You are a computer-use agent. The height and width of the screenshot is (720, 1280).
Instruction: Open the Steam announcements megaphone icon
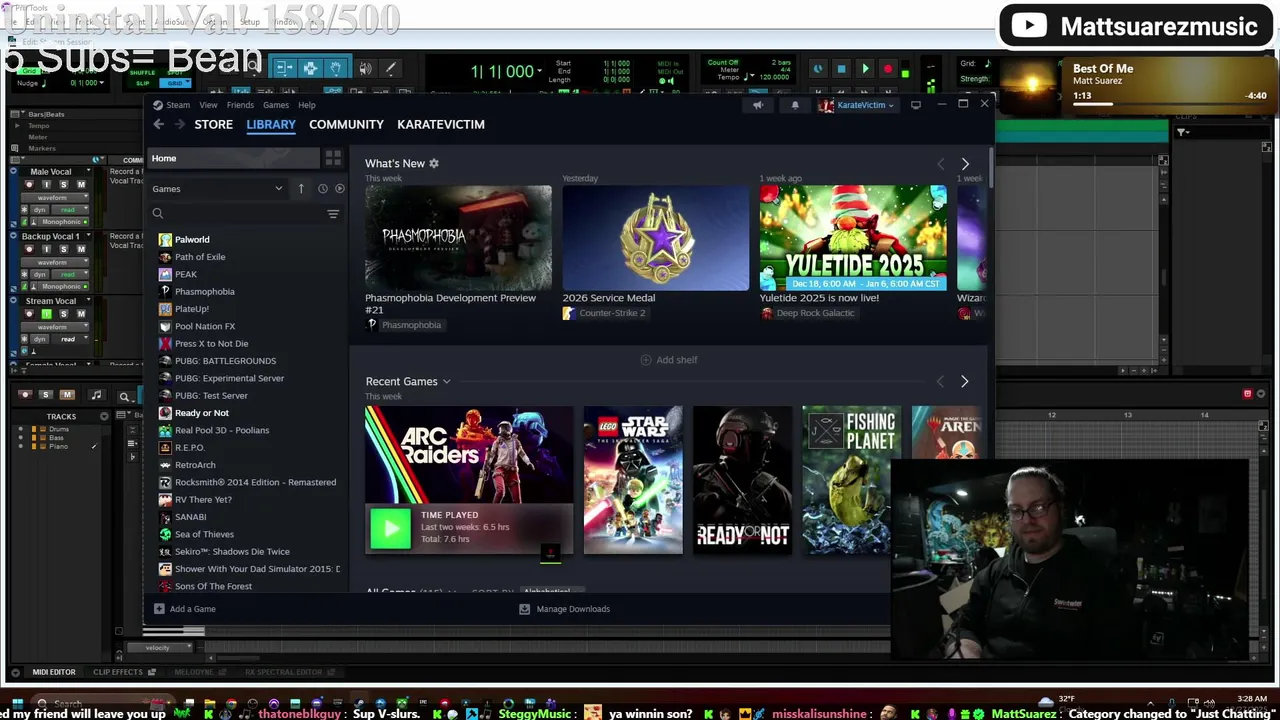[x=758, y=105]
